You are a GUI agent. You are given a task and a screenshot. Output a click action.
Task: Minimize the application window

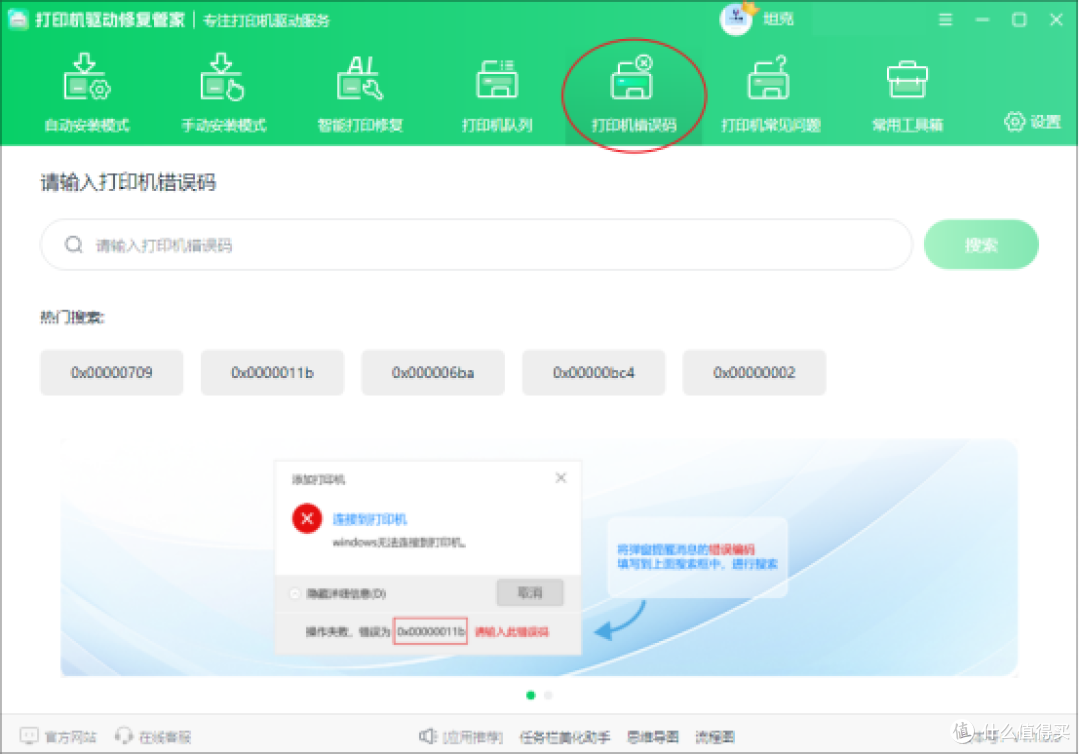click(983, 19)
